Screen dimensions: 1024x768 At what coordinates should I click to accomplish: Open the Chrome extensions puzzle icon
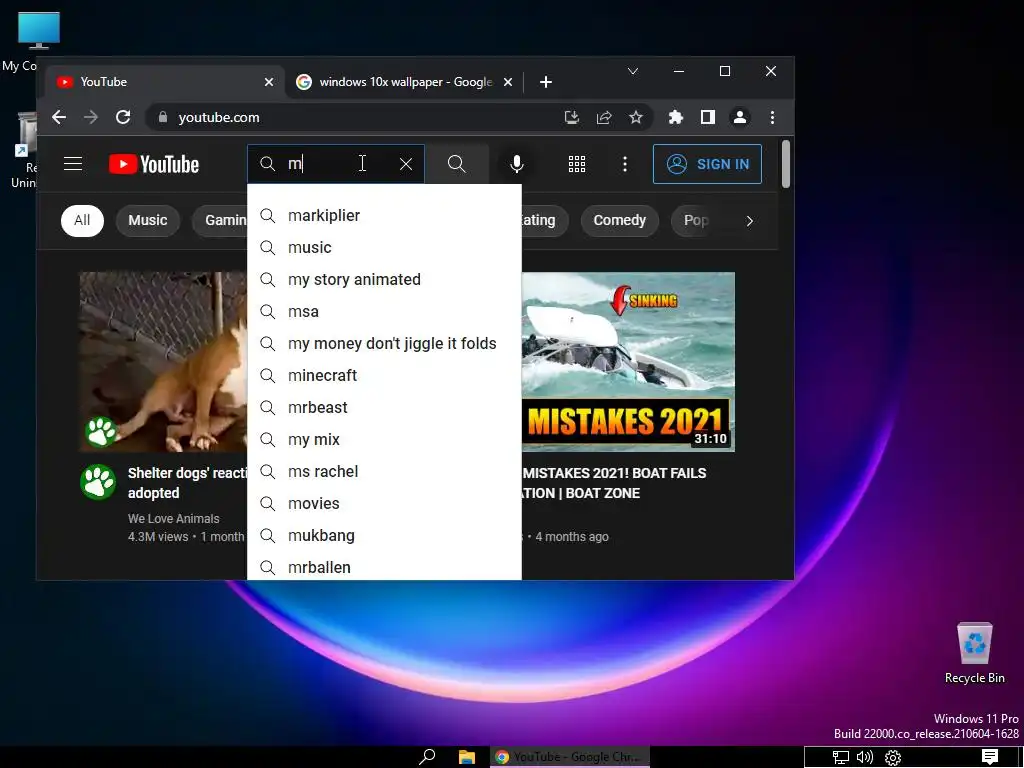click(675, 118)
